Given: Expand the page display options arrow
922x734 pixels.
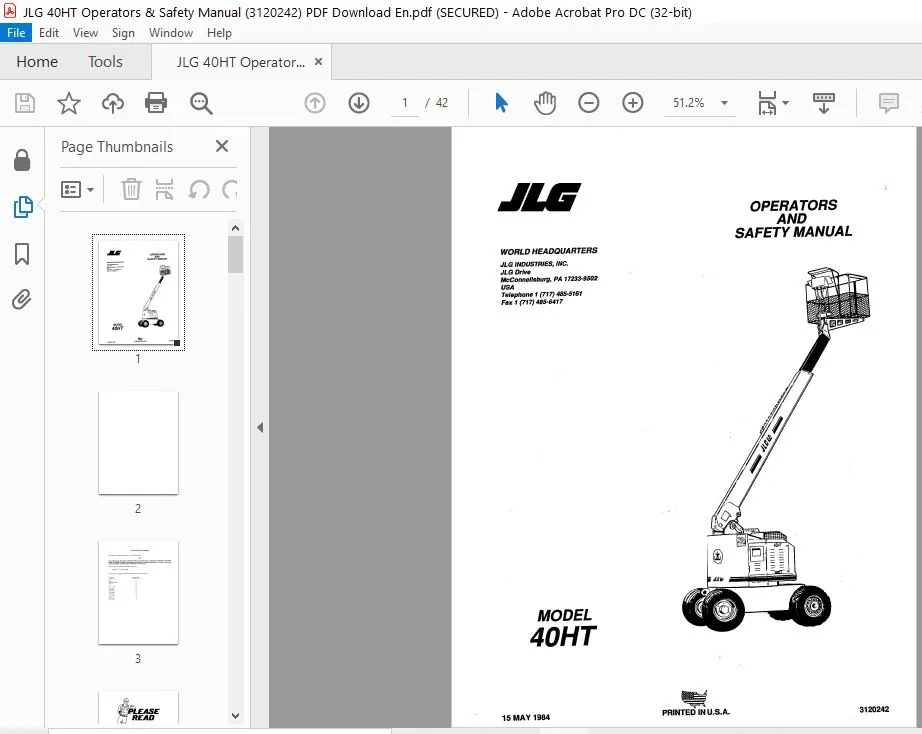Looking at the screenshot, I should [785, 103].
